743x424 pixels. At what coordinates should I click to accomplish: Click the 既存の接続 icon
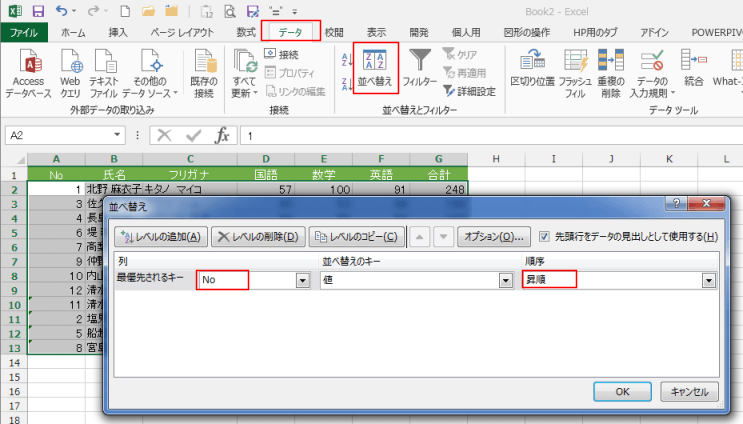click(204, 73)
